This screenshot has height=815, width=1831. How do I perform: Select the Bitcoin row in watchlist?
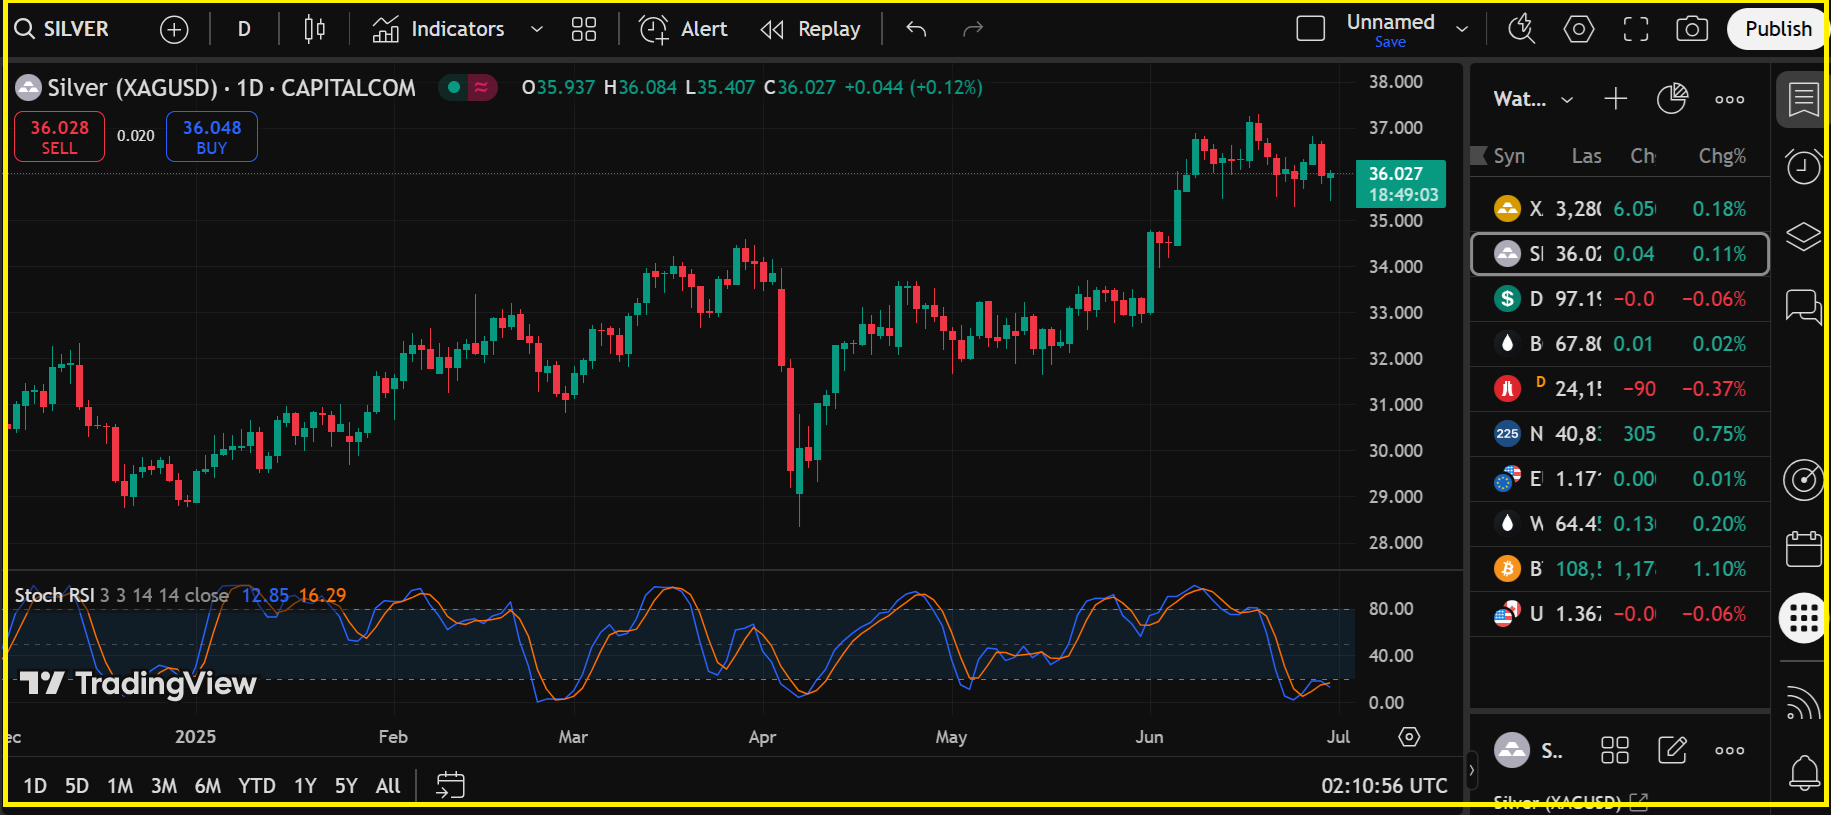(x=1619, y=569)
